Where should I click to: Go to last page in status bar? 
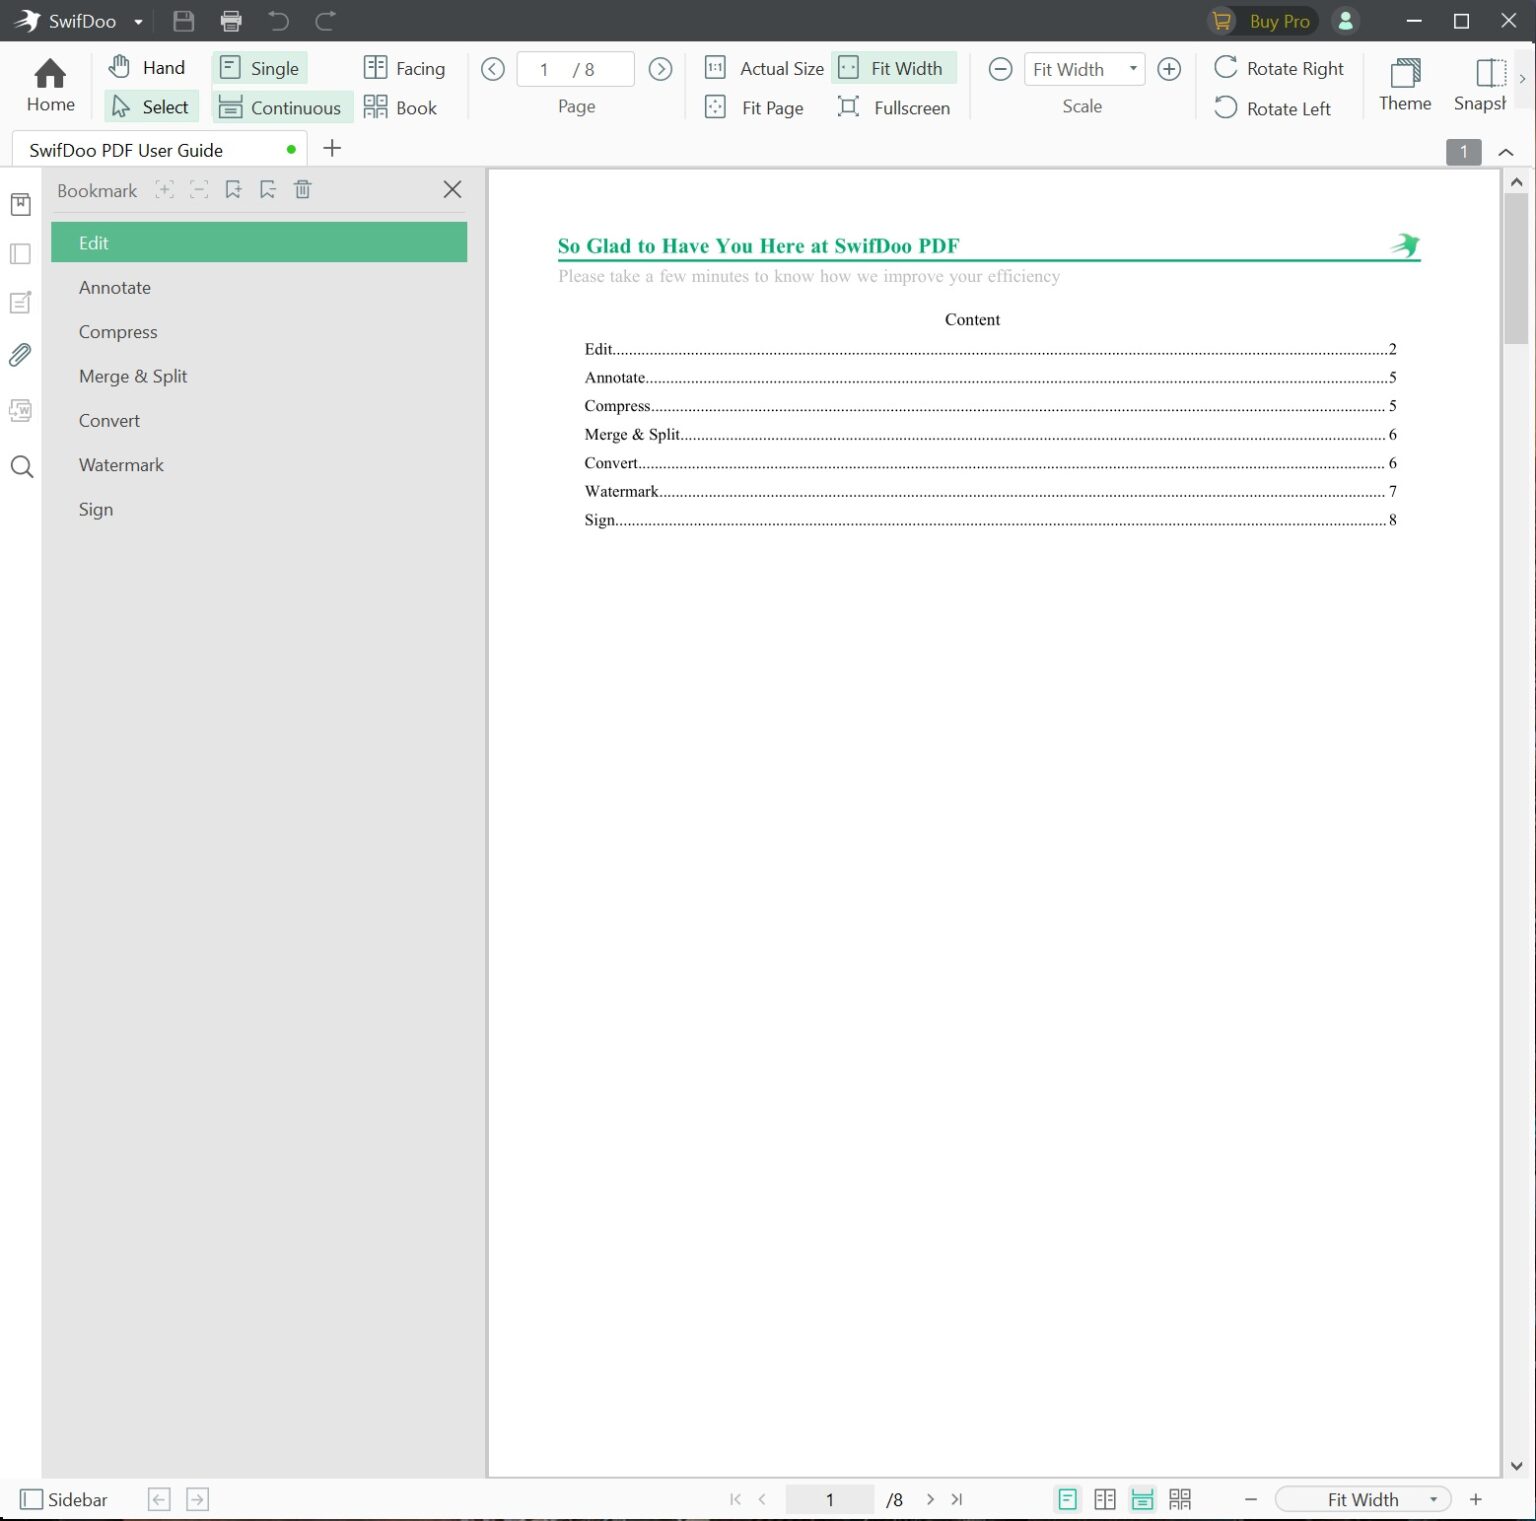957,1499
